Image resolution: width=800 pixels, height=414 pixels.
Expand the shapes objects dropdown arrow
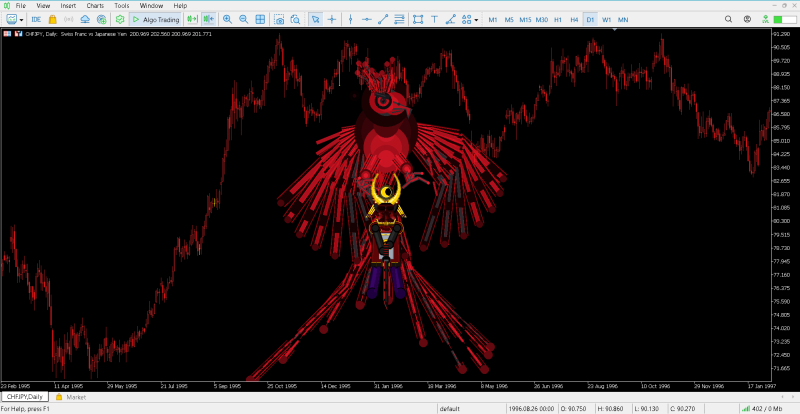click(477, 20)
